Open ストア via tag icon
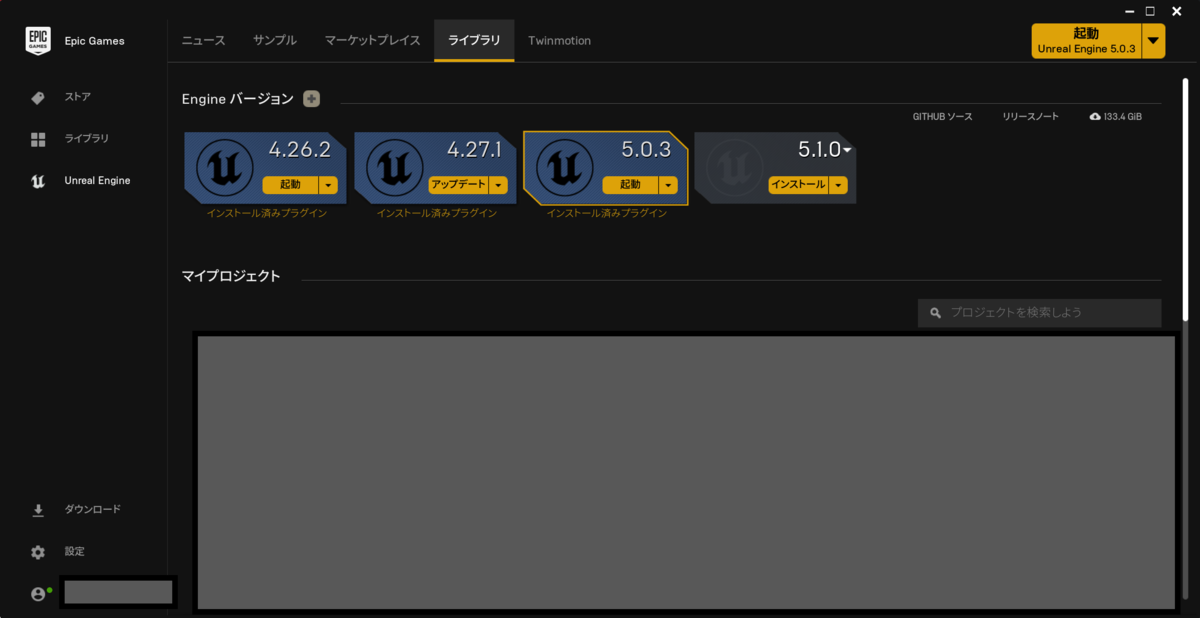The image size is (1200, 618). (x=38, y=97)
